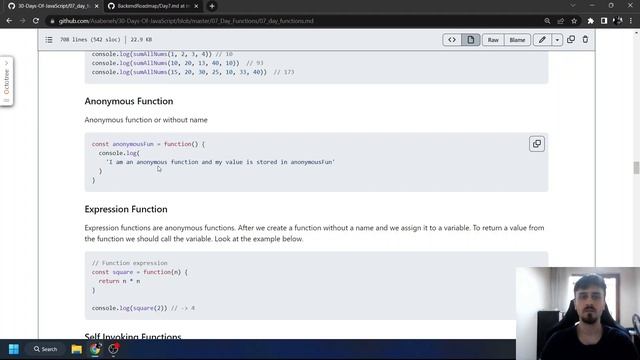
Task: Open the Raw file view
Action: click(493, 40)
